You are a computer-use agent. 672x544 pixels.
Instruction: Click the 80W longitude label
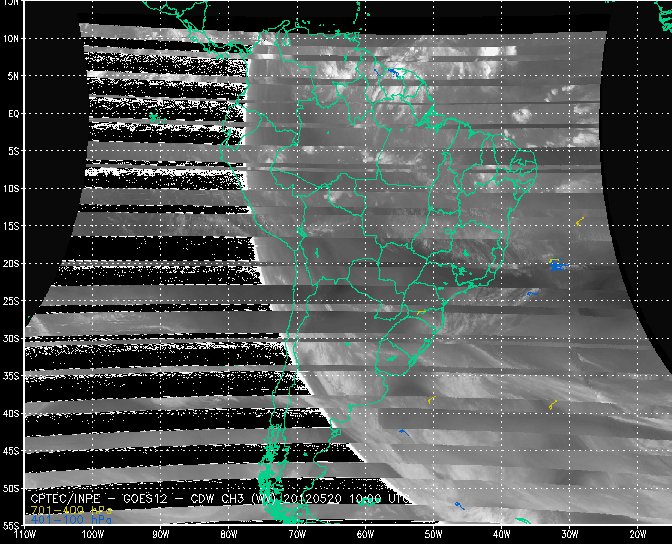click(229, 535)
